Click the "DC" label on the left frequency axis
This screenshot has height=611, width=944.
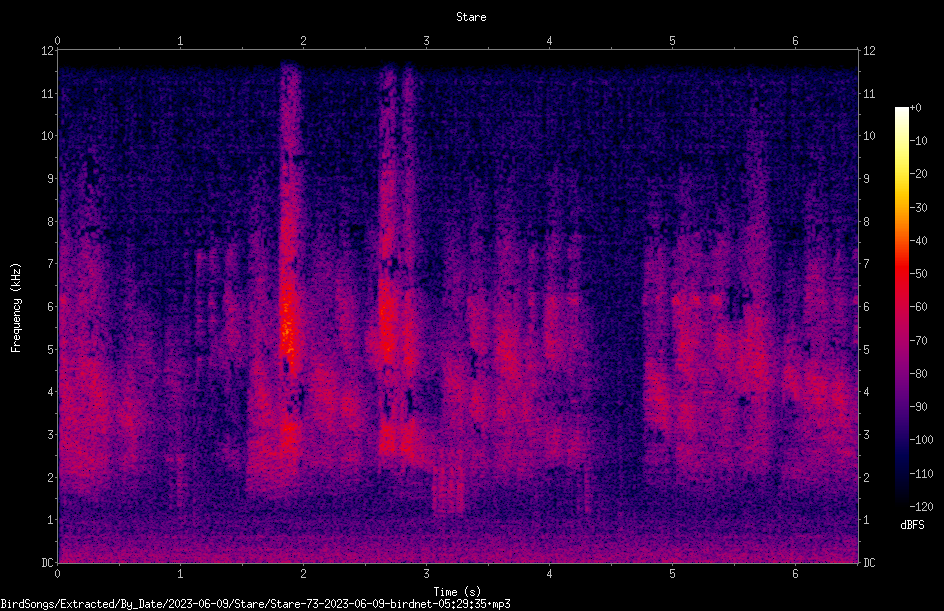pyautogui.click(x=47, y=563)
